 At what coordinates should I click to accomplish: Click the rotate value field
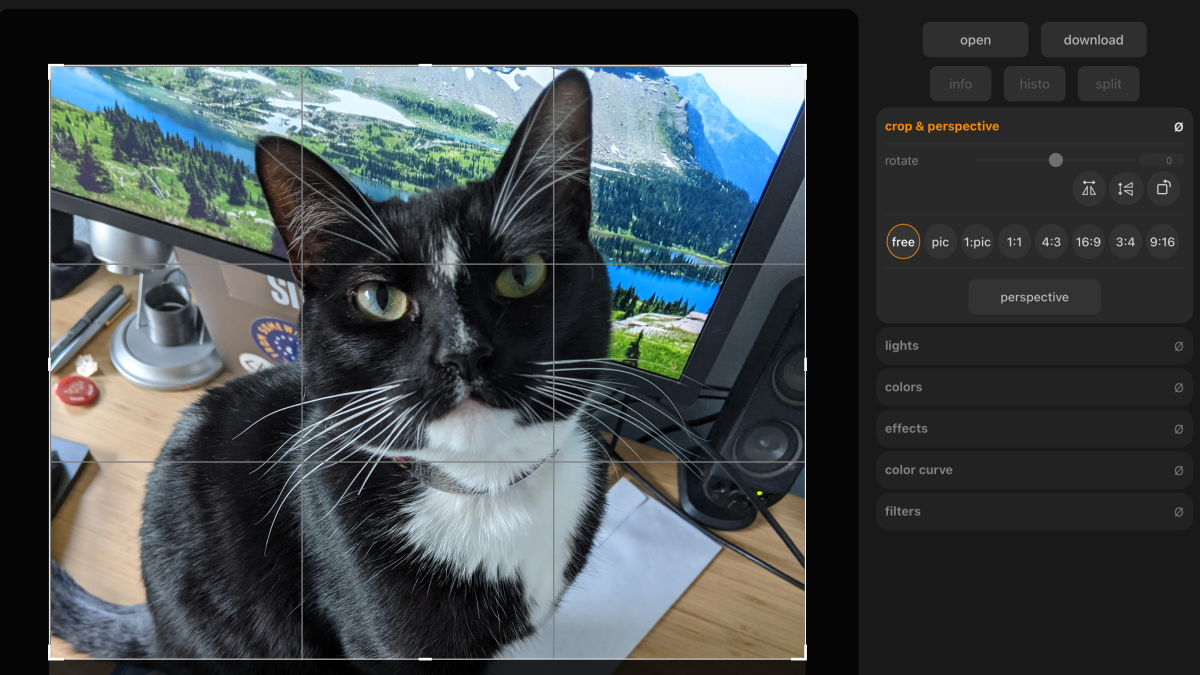coord(1161,160)
